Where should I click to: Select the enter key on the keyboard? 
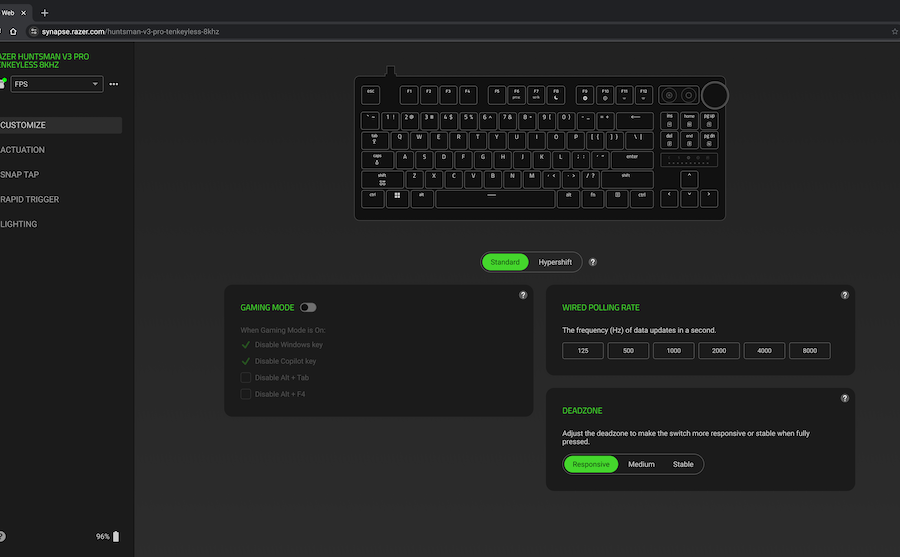(632, 160)
